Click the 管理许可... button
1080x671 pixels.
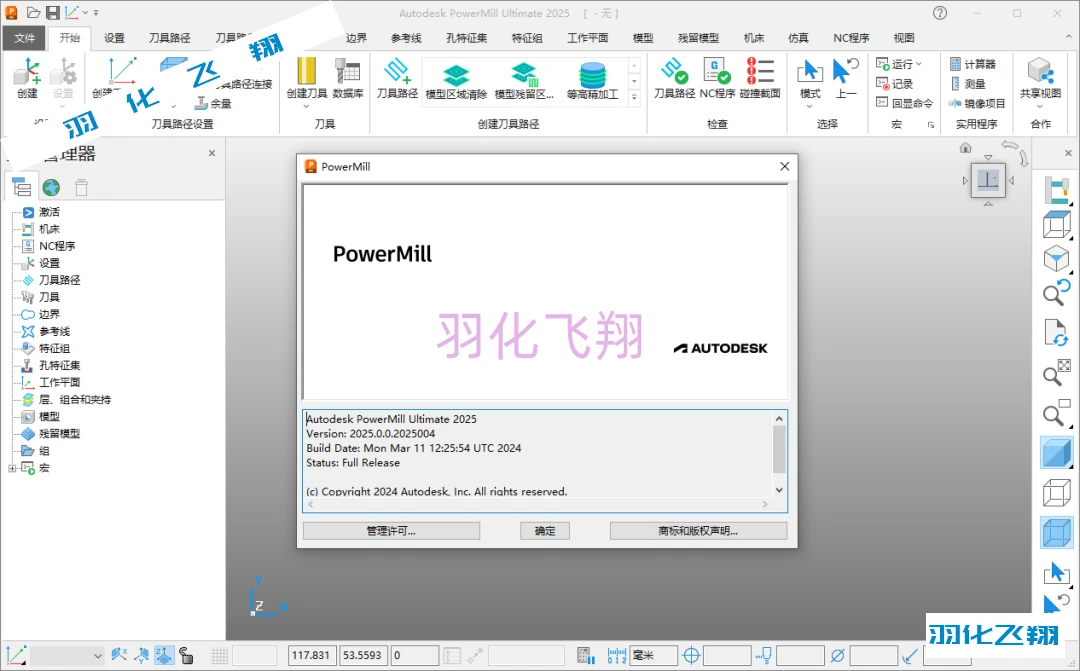tap(391, 530)
